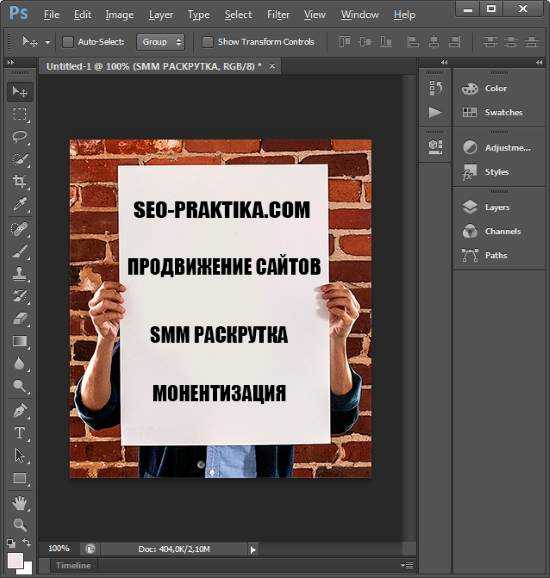
Task: Expand the narrow icon dock column
Action: point(444,62)
